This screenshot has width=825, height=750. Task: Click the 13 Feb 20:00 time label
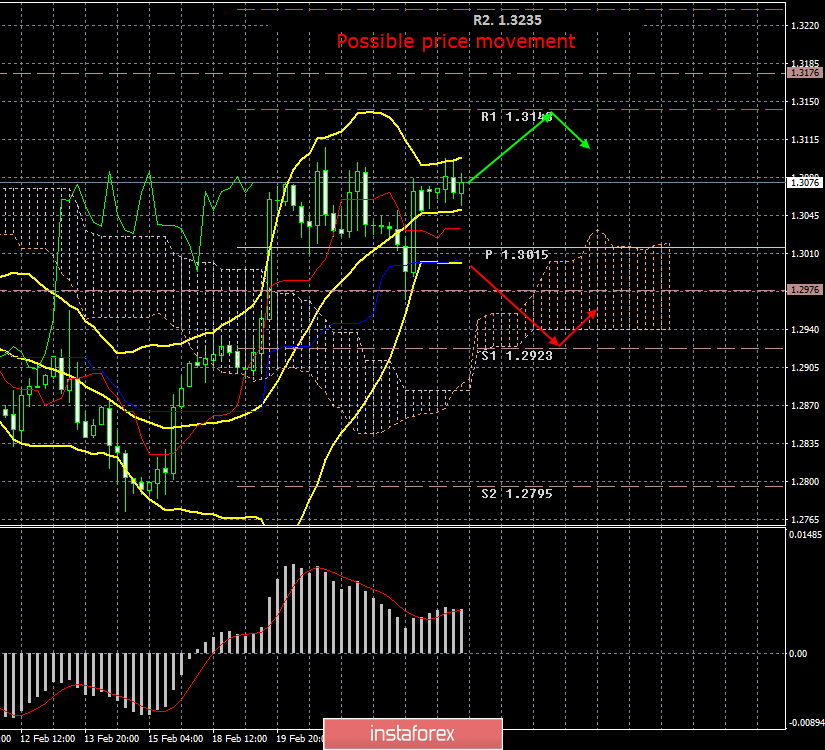(112, 739)
